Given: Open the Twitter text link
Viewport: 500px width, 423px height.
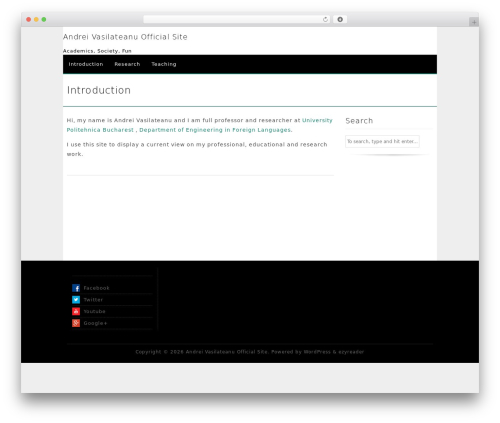Looking at the screenshot, I should point(93,300).
